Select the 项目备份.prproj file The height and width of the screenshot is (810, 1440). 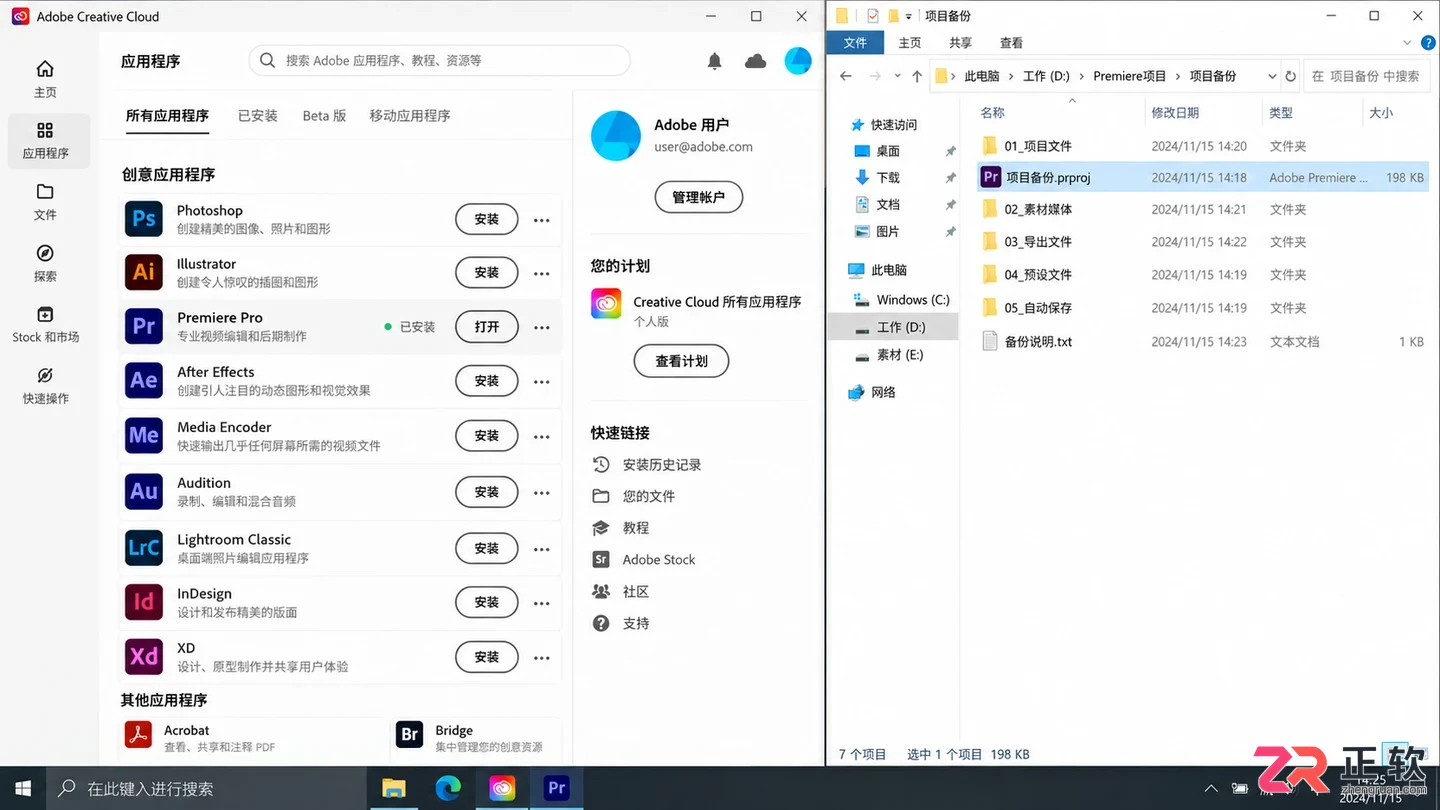1202,178
